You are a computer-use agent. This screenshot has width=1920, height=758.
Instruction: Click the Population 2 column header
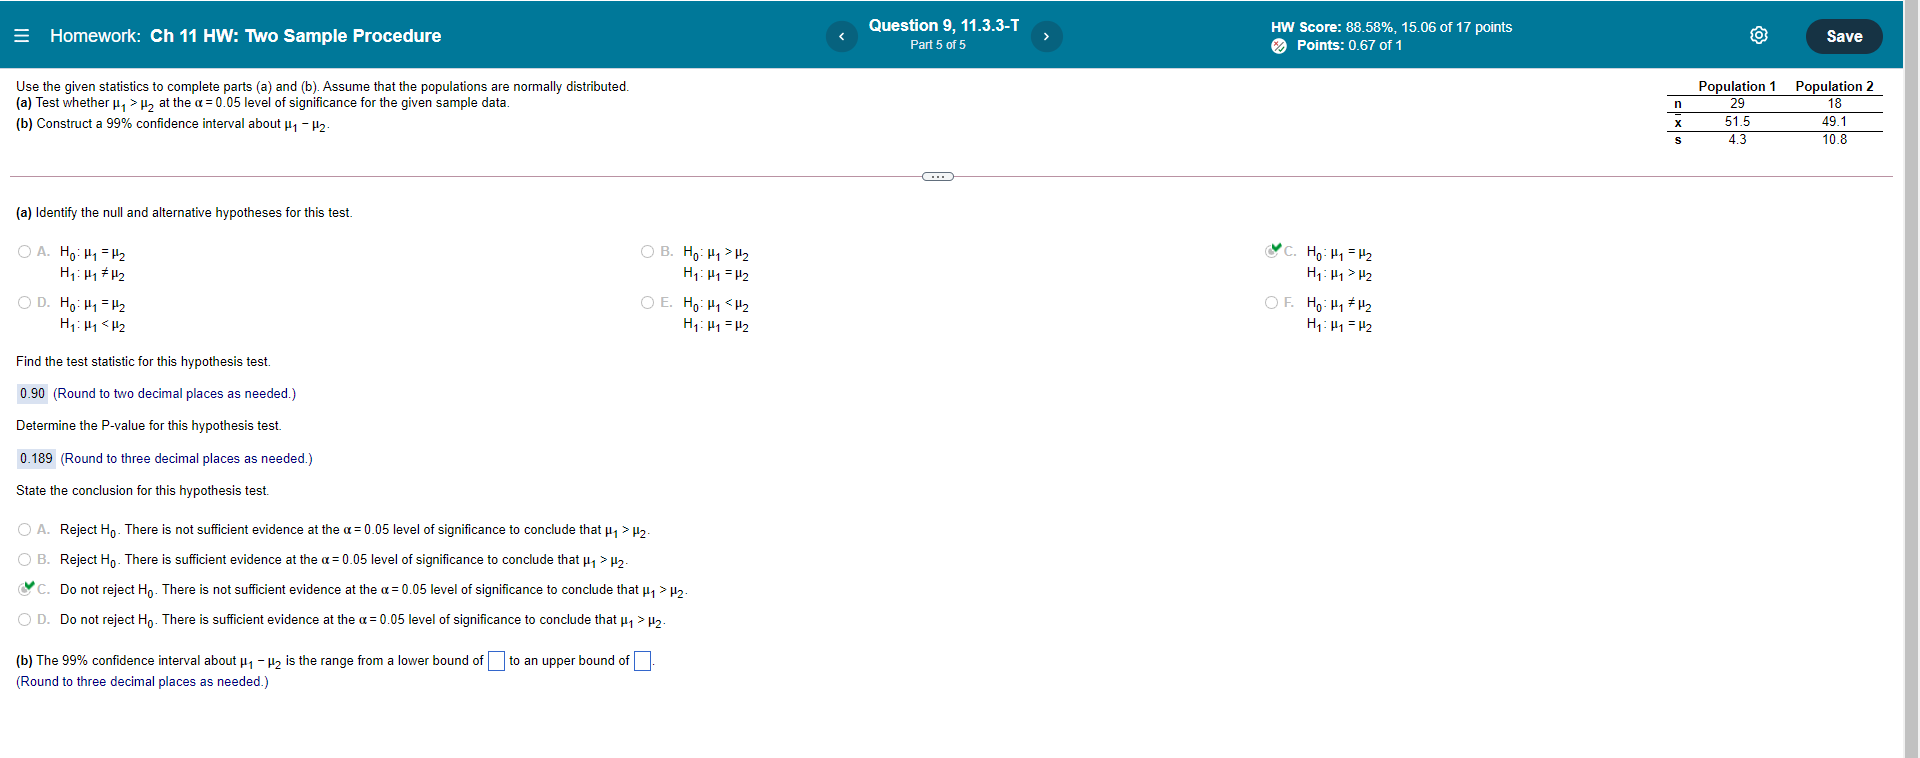(1834, 86)
